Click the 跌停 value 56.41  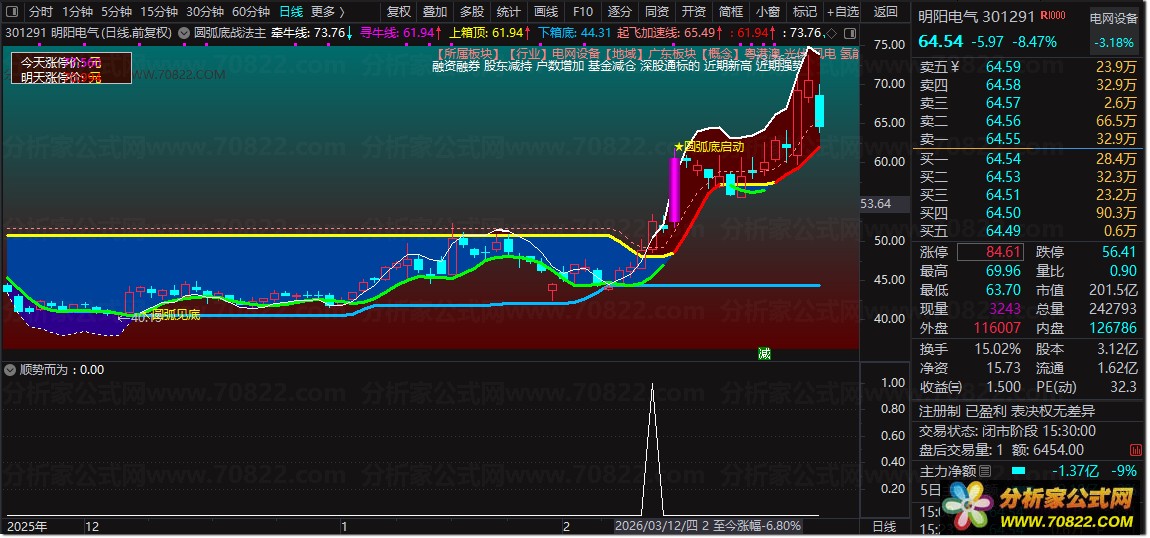coord(1118,252)
